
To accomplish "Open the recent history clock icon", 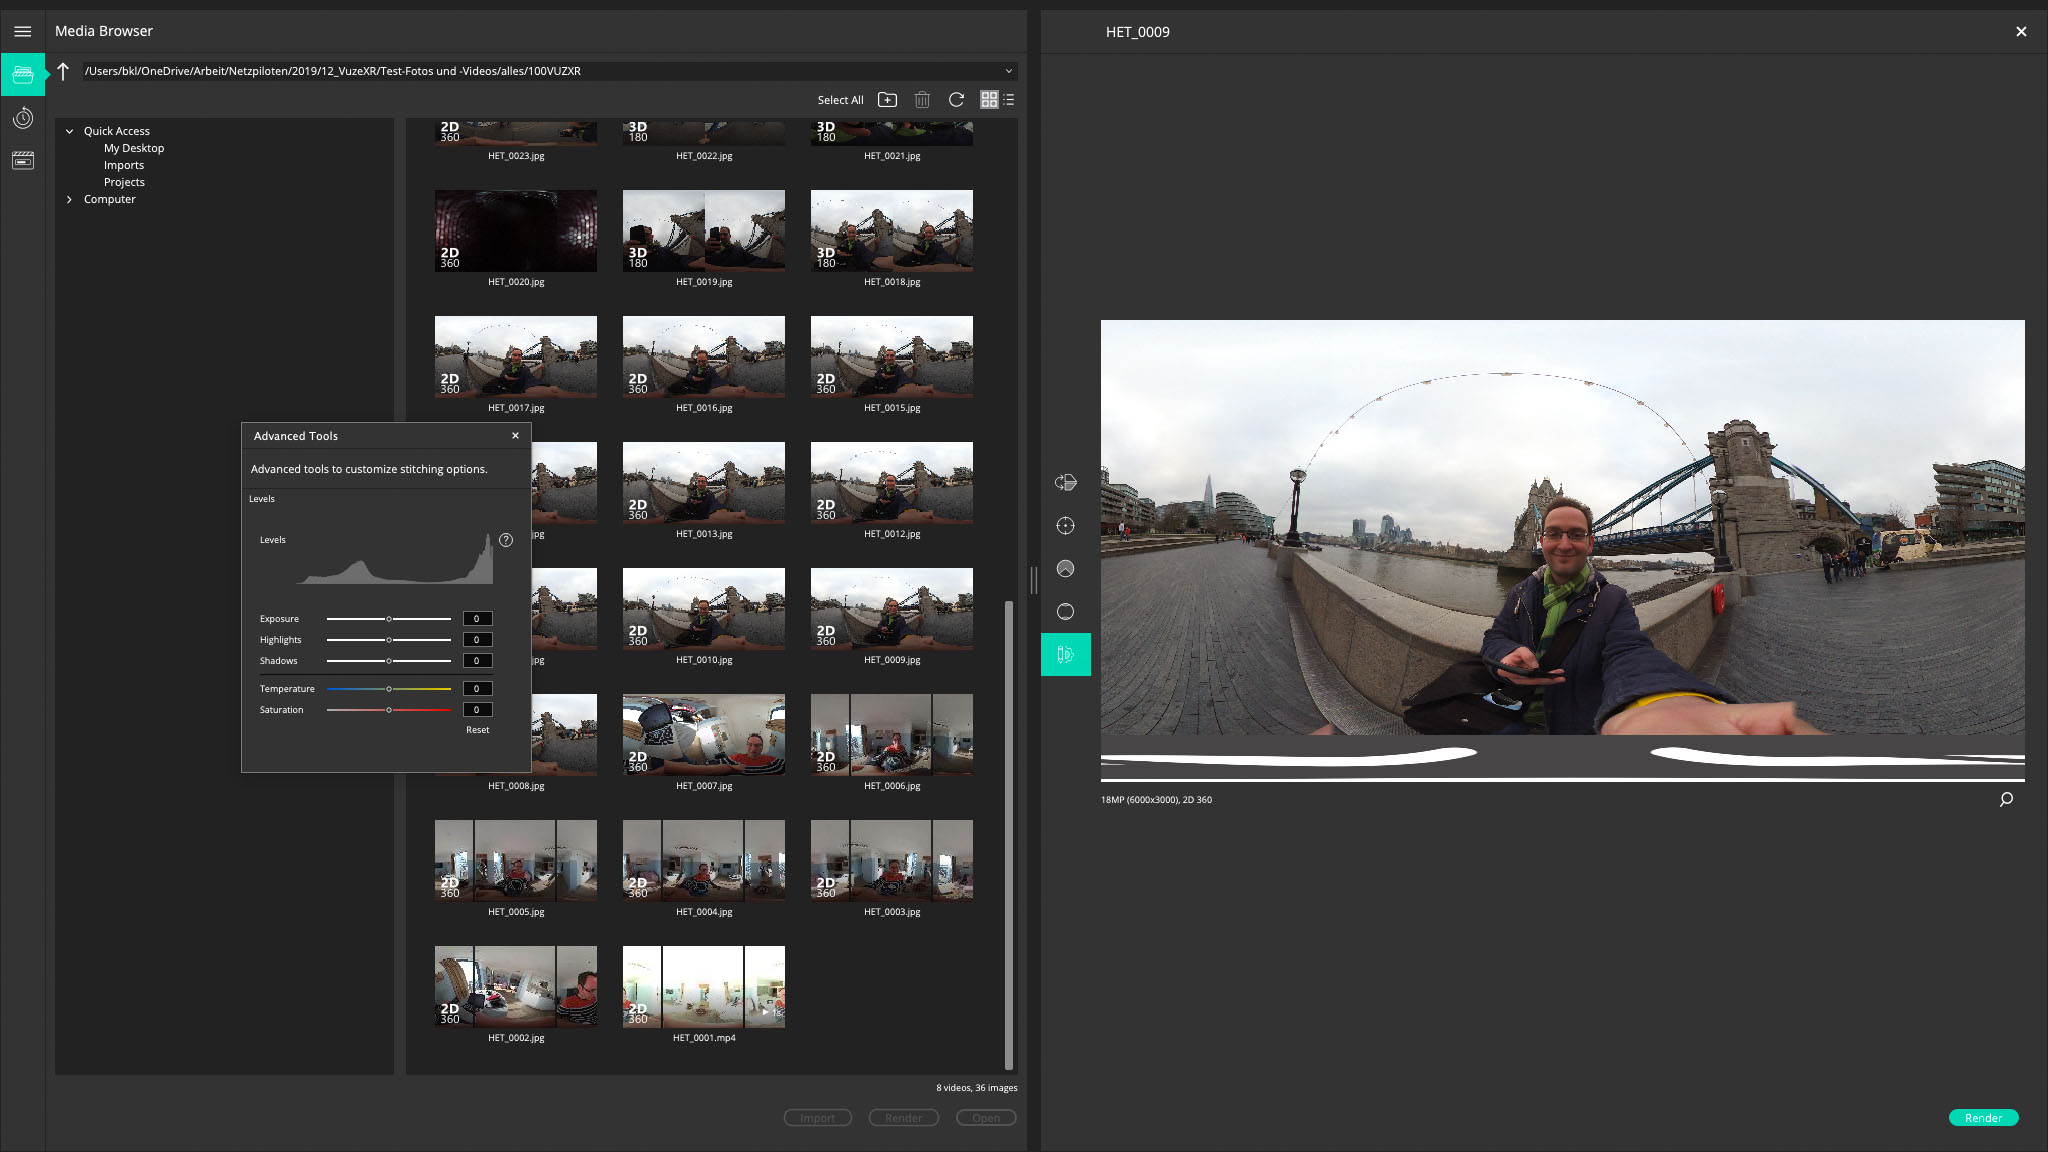I will (22, 118).
